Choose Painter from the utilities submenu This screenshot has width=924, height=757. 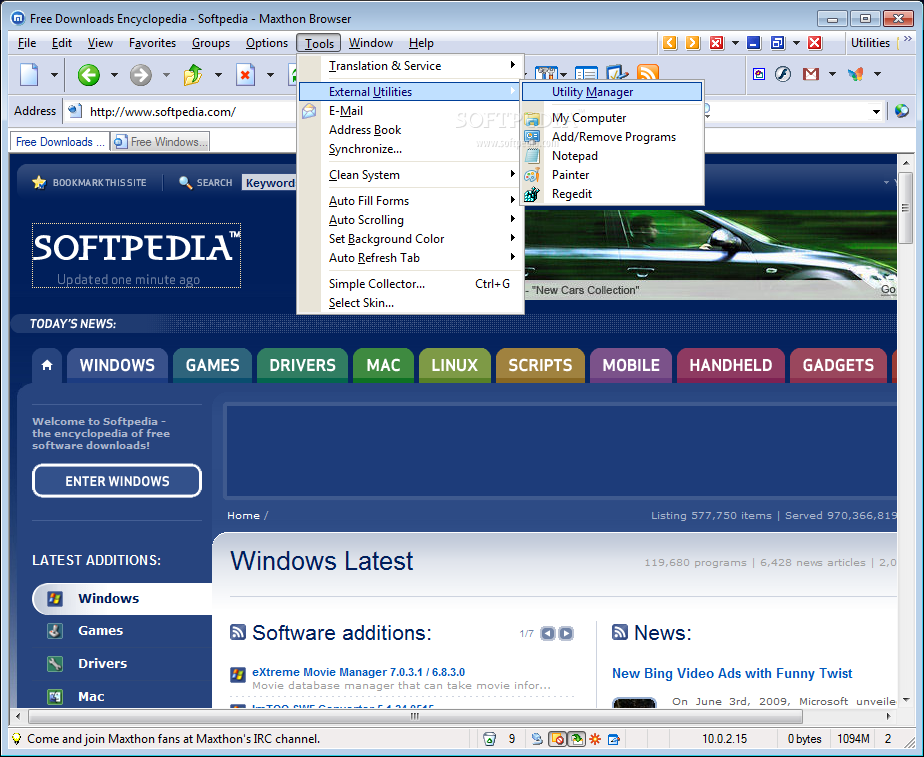tap(612, 175)
